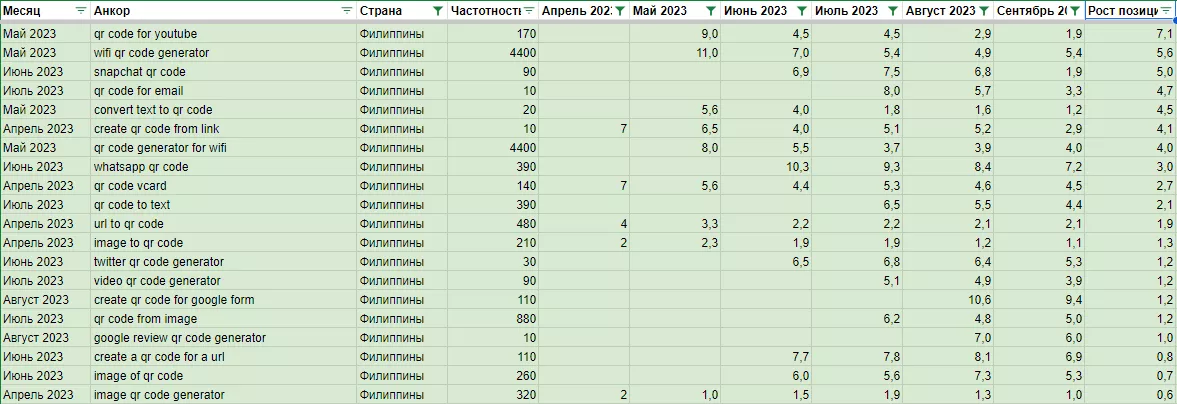Select the 'image qr code generator' cell
This screenshot has width=1177, height=404.
[x=224, y=395]
